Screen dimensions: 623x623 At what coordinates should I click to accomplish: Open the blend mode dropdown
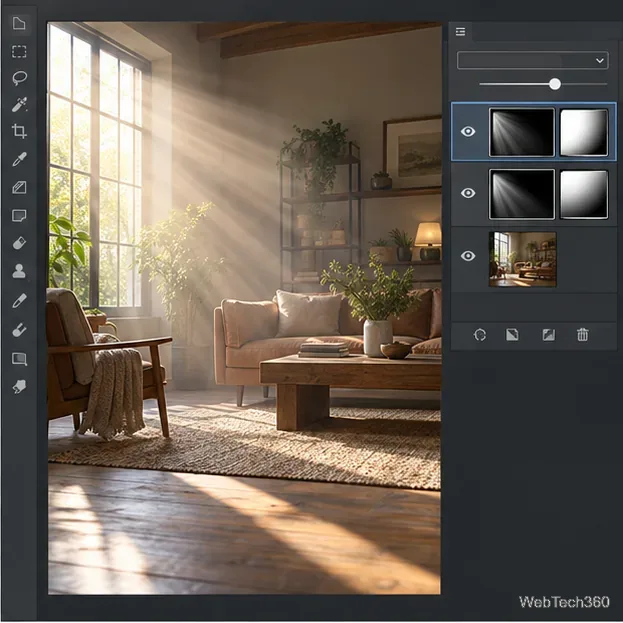[x=532, y=60]
